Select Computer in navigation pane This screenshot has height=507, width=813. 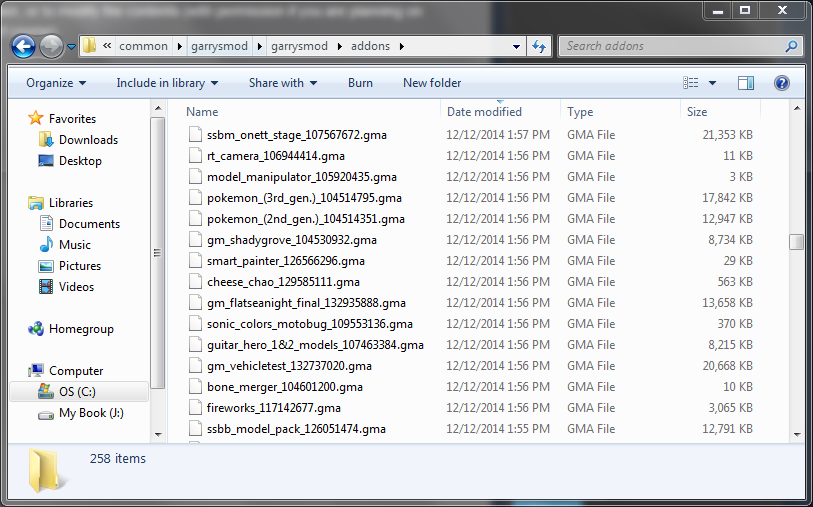(x=76, y=371)
